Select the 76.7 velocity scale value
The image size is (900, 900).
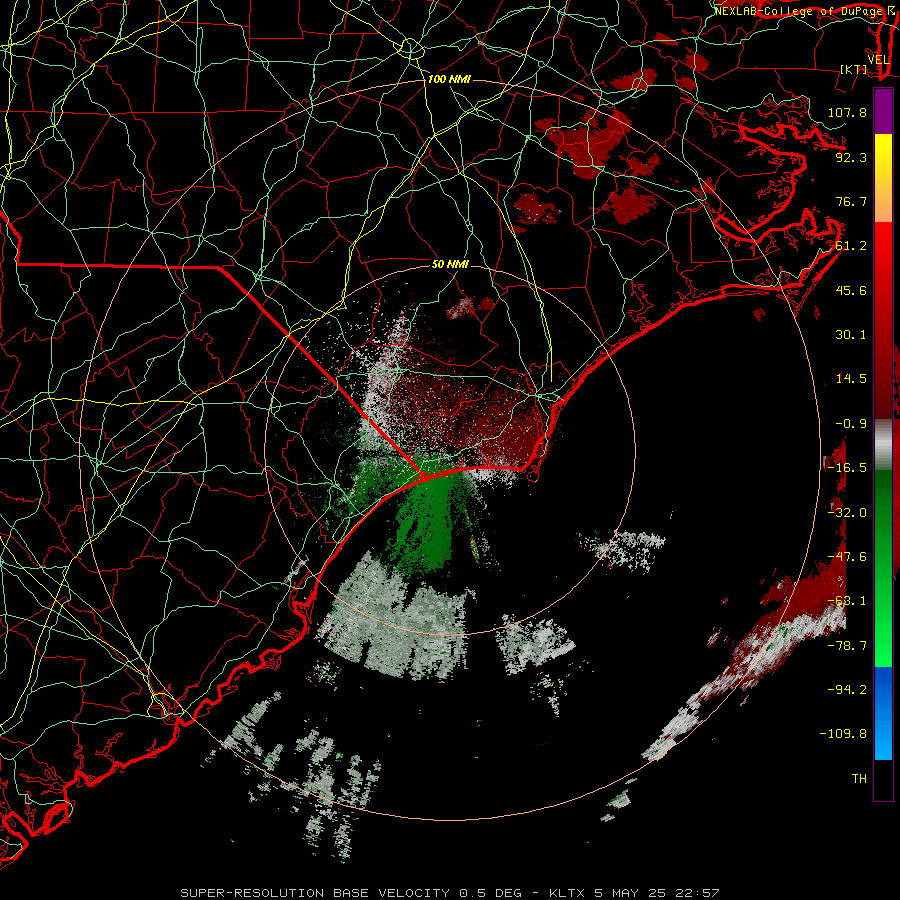pyautogui.click(x=851, y=201)
